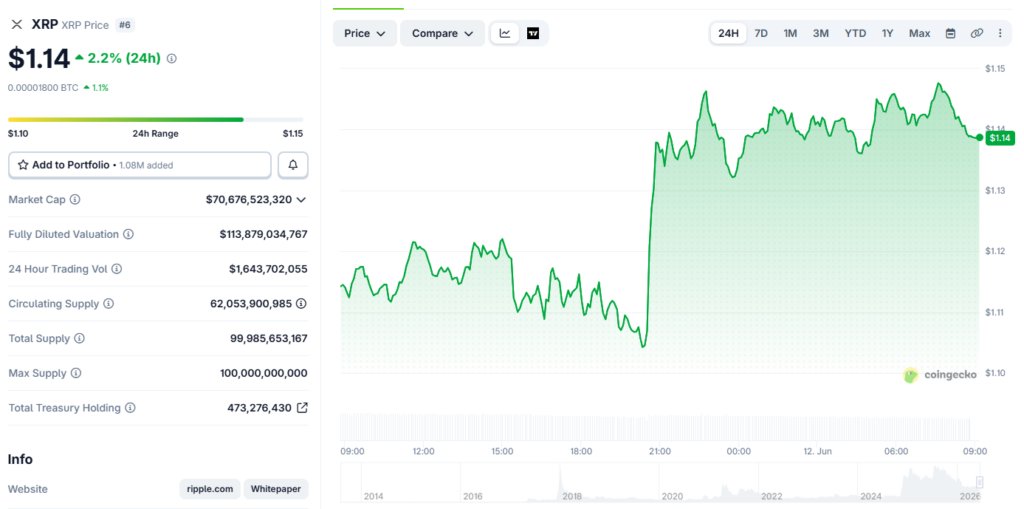Click the 21:00 time axis label
Image resolution: width=1024 pixels, height=509 pixels.
(x=660, y=451)
